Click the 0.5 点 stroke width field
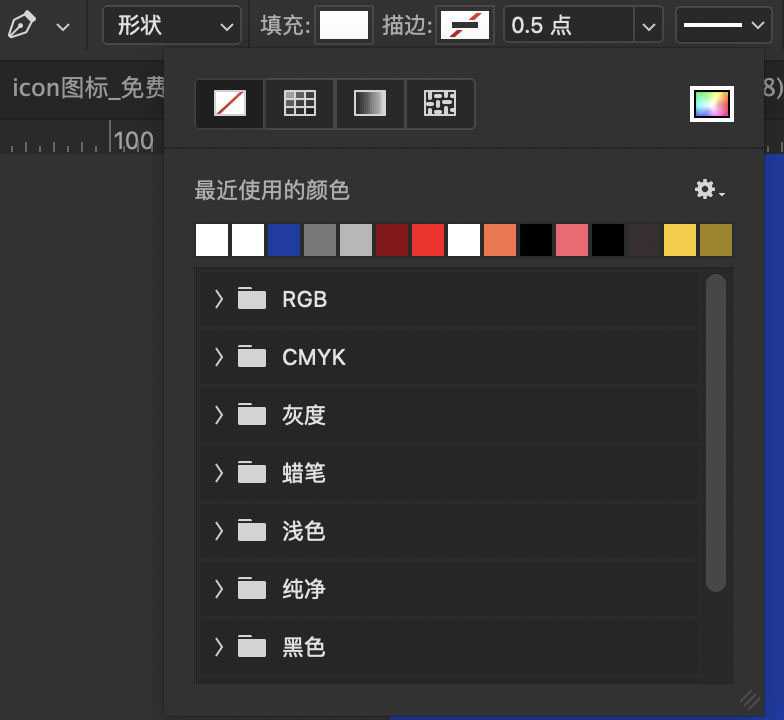The width and height of the screenshot is (784, 720). pyautogui.click(x=568, y=25)
